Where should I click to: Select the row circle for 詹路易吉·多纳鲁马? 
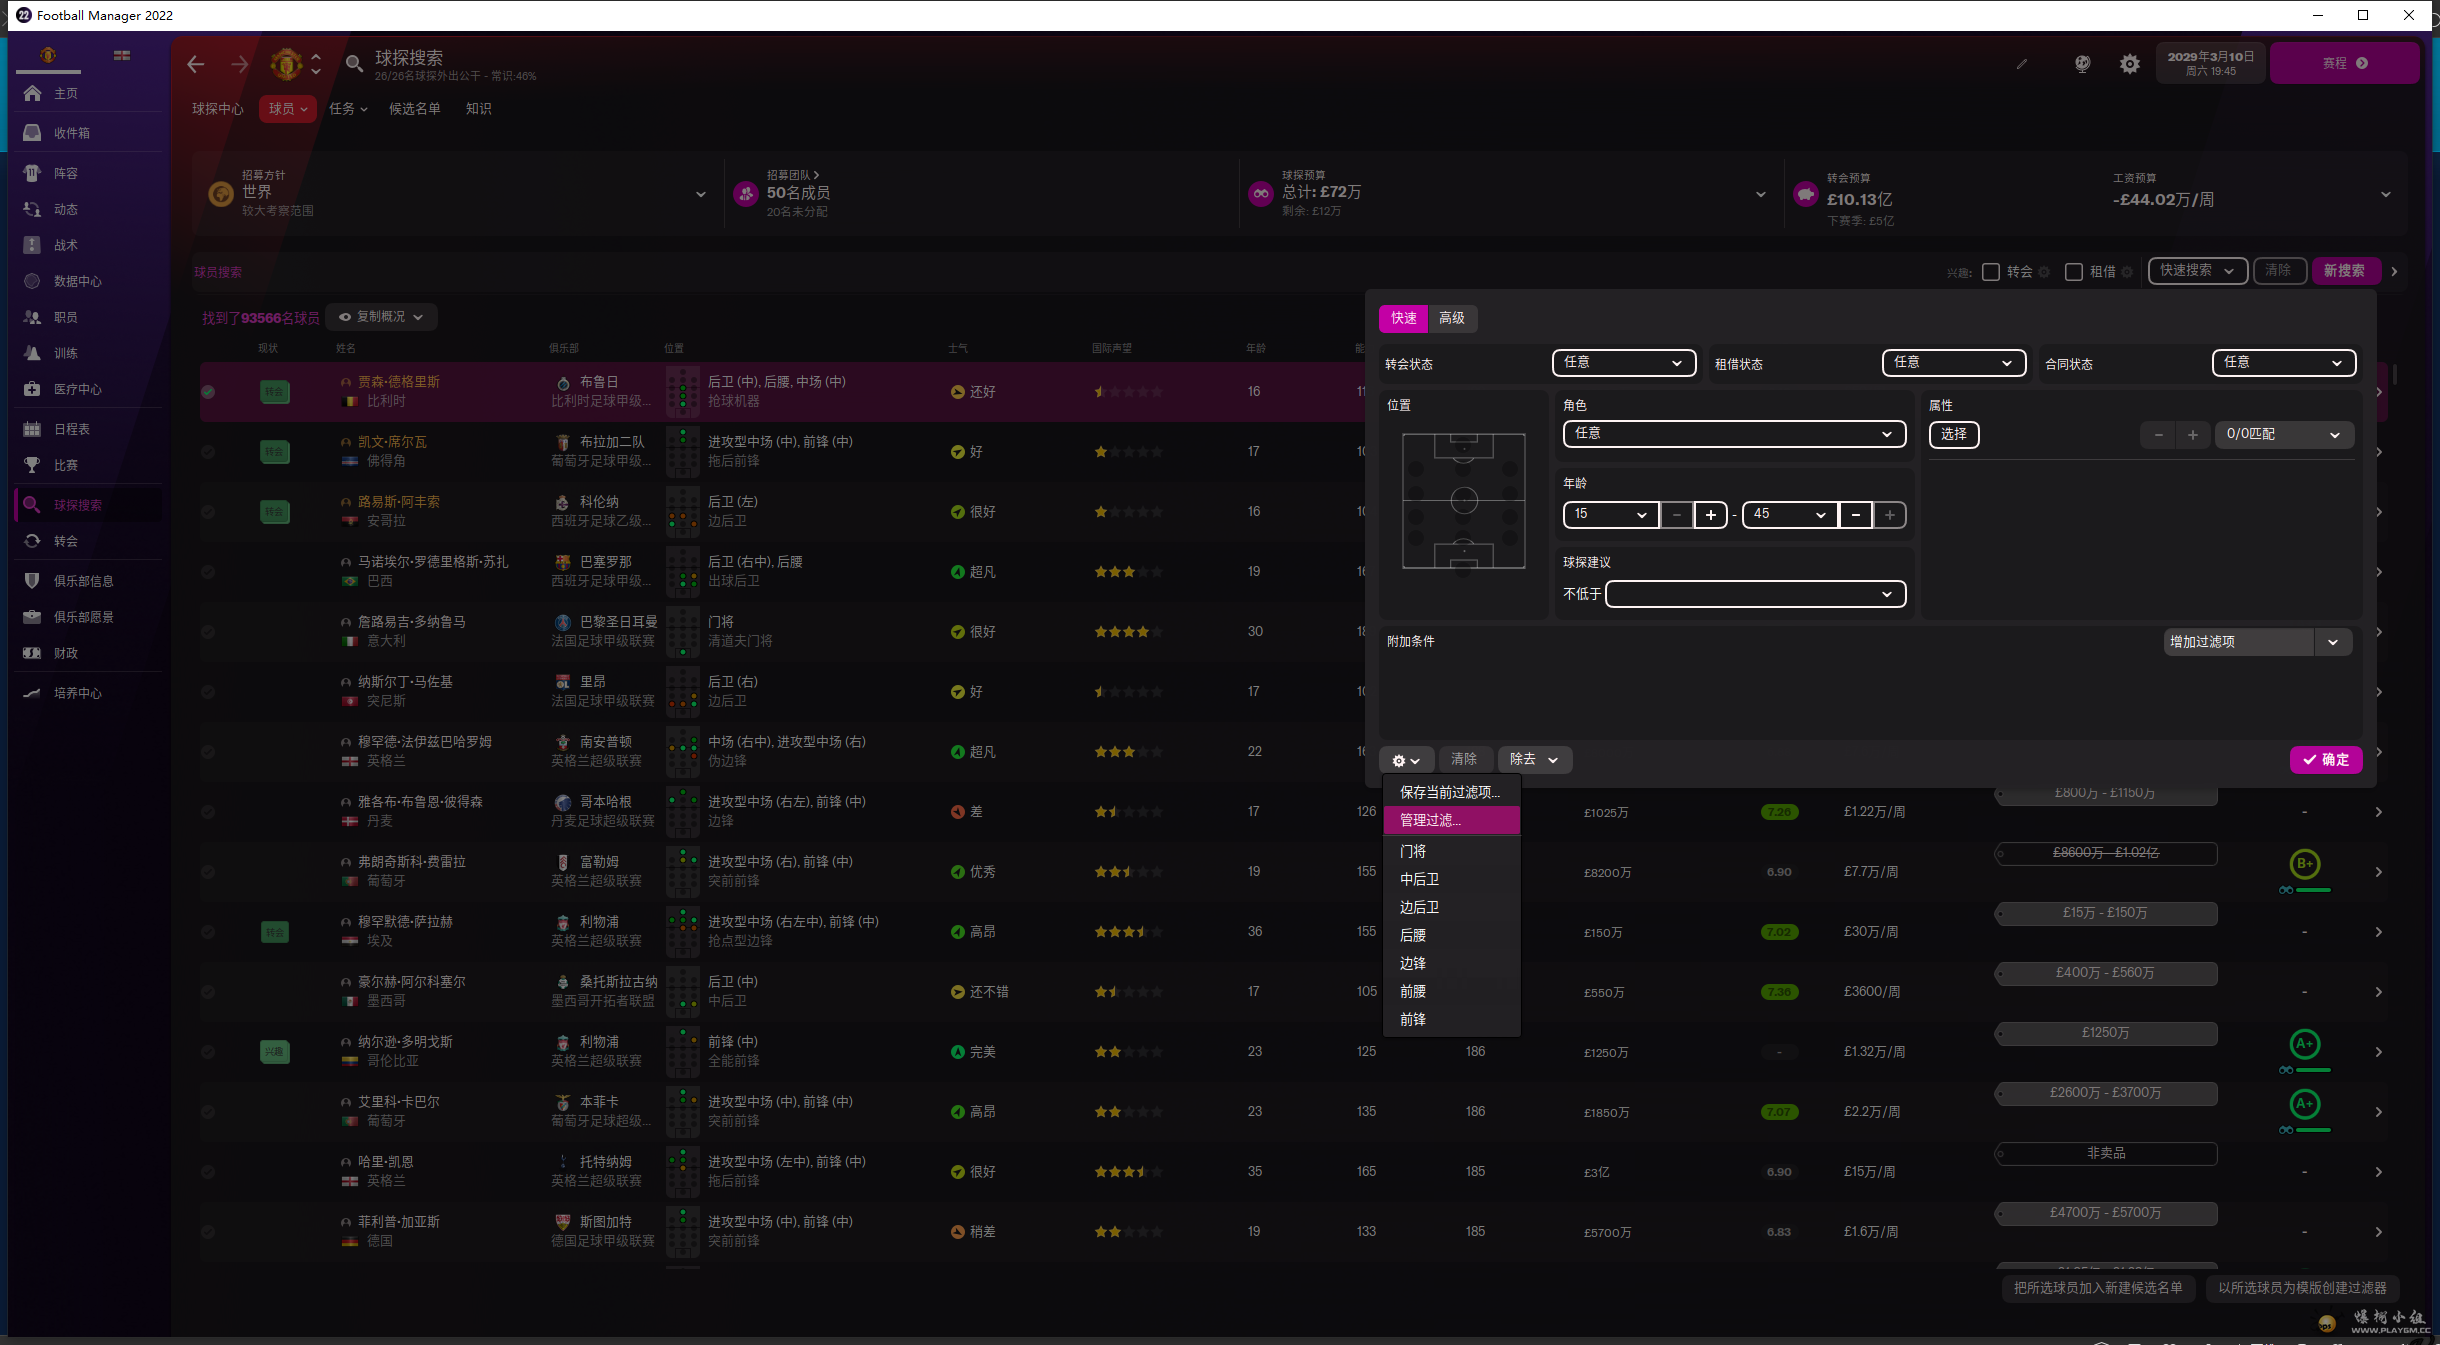(208, 632)
